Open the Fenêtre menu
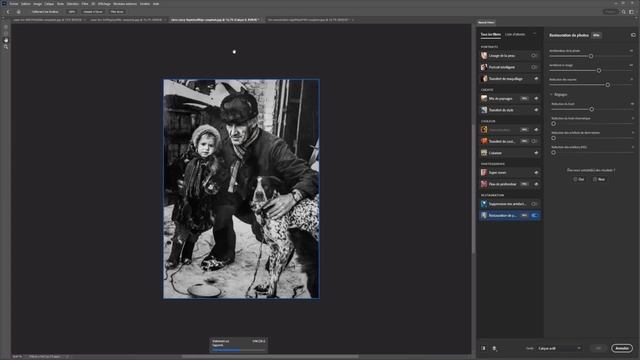The height and width of the screenshot is (360, 640). [x=144, y=4]
